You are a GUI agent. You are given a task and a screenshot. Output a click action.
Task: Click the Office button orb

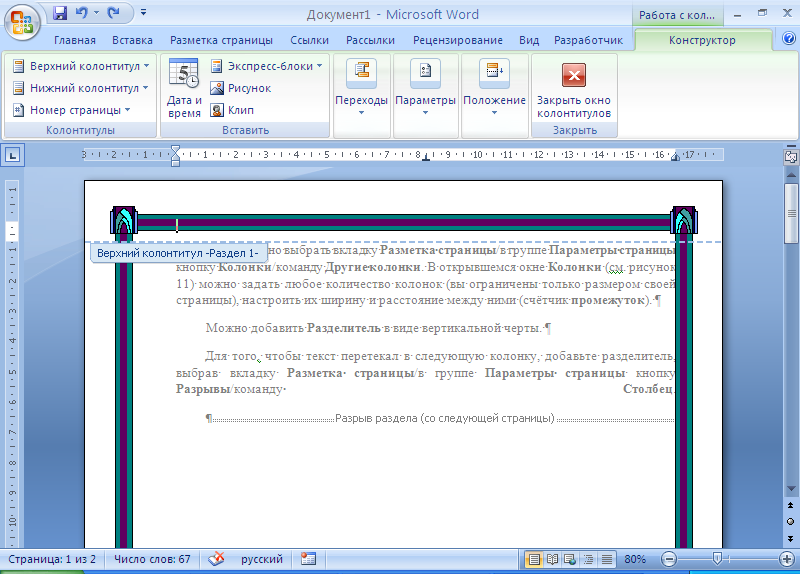22,22
